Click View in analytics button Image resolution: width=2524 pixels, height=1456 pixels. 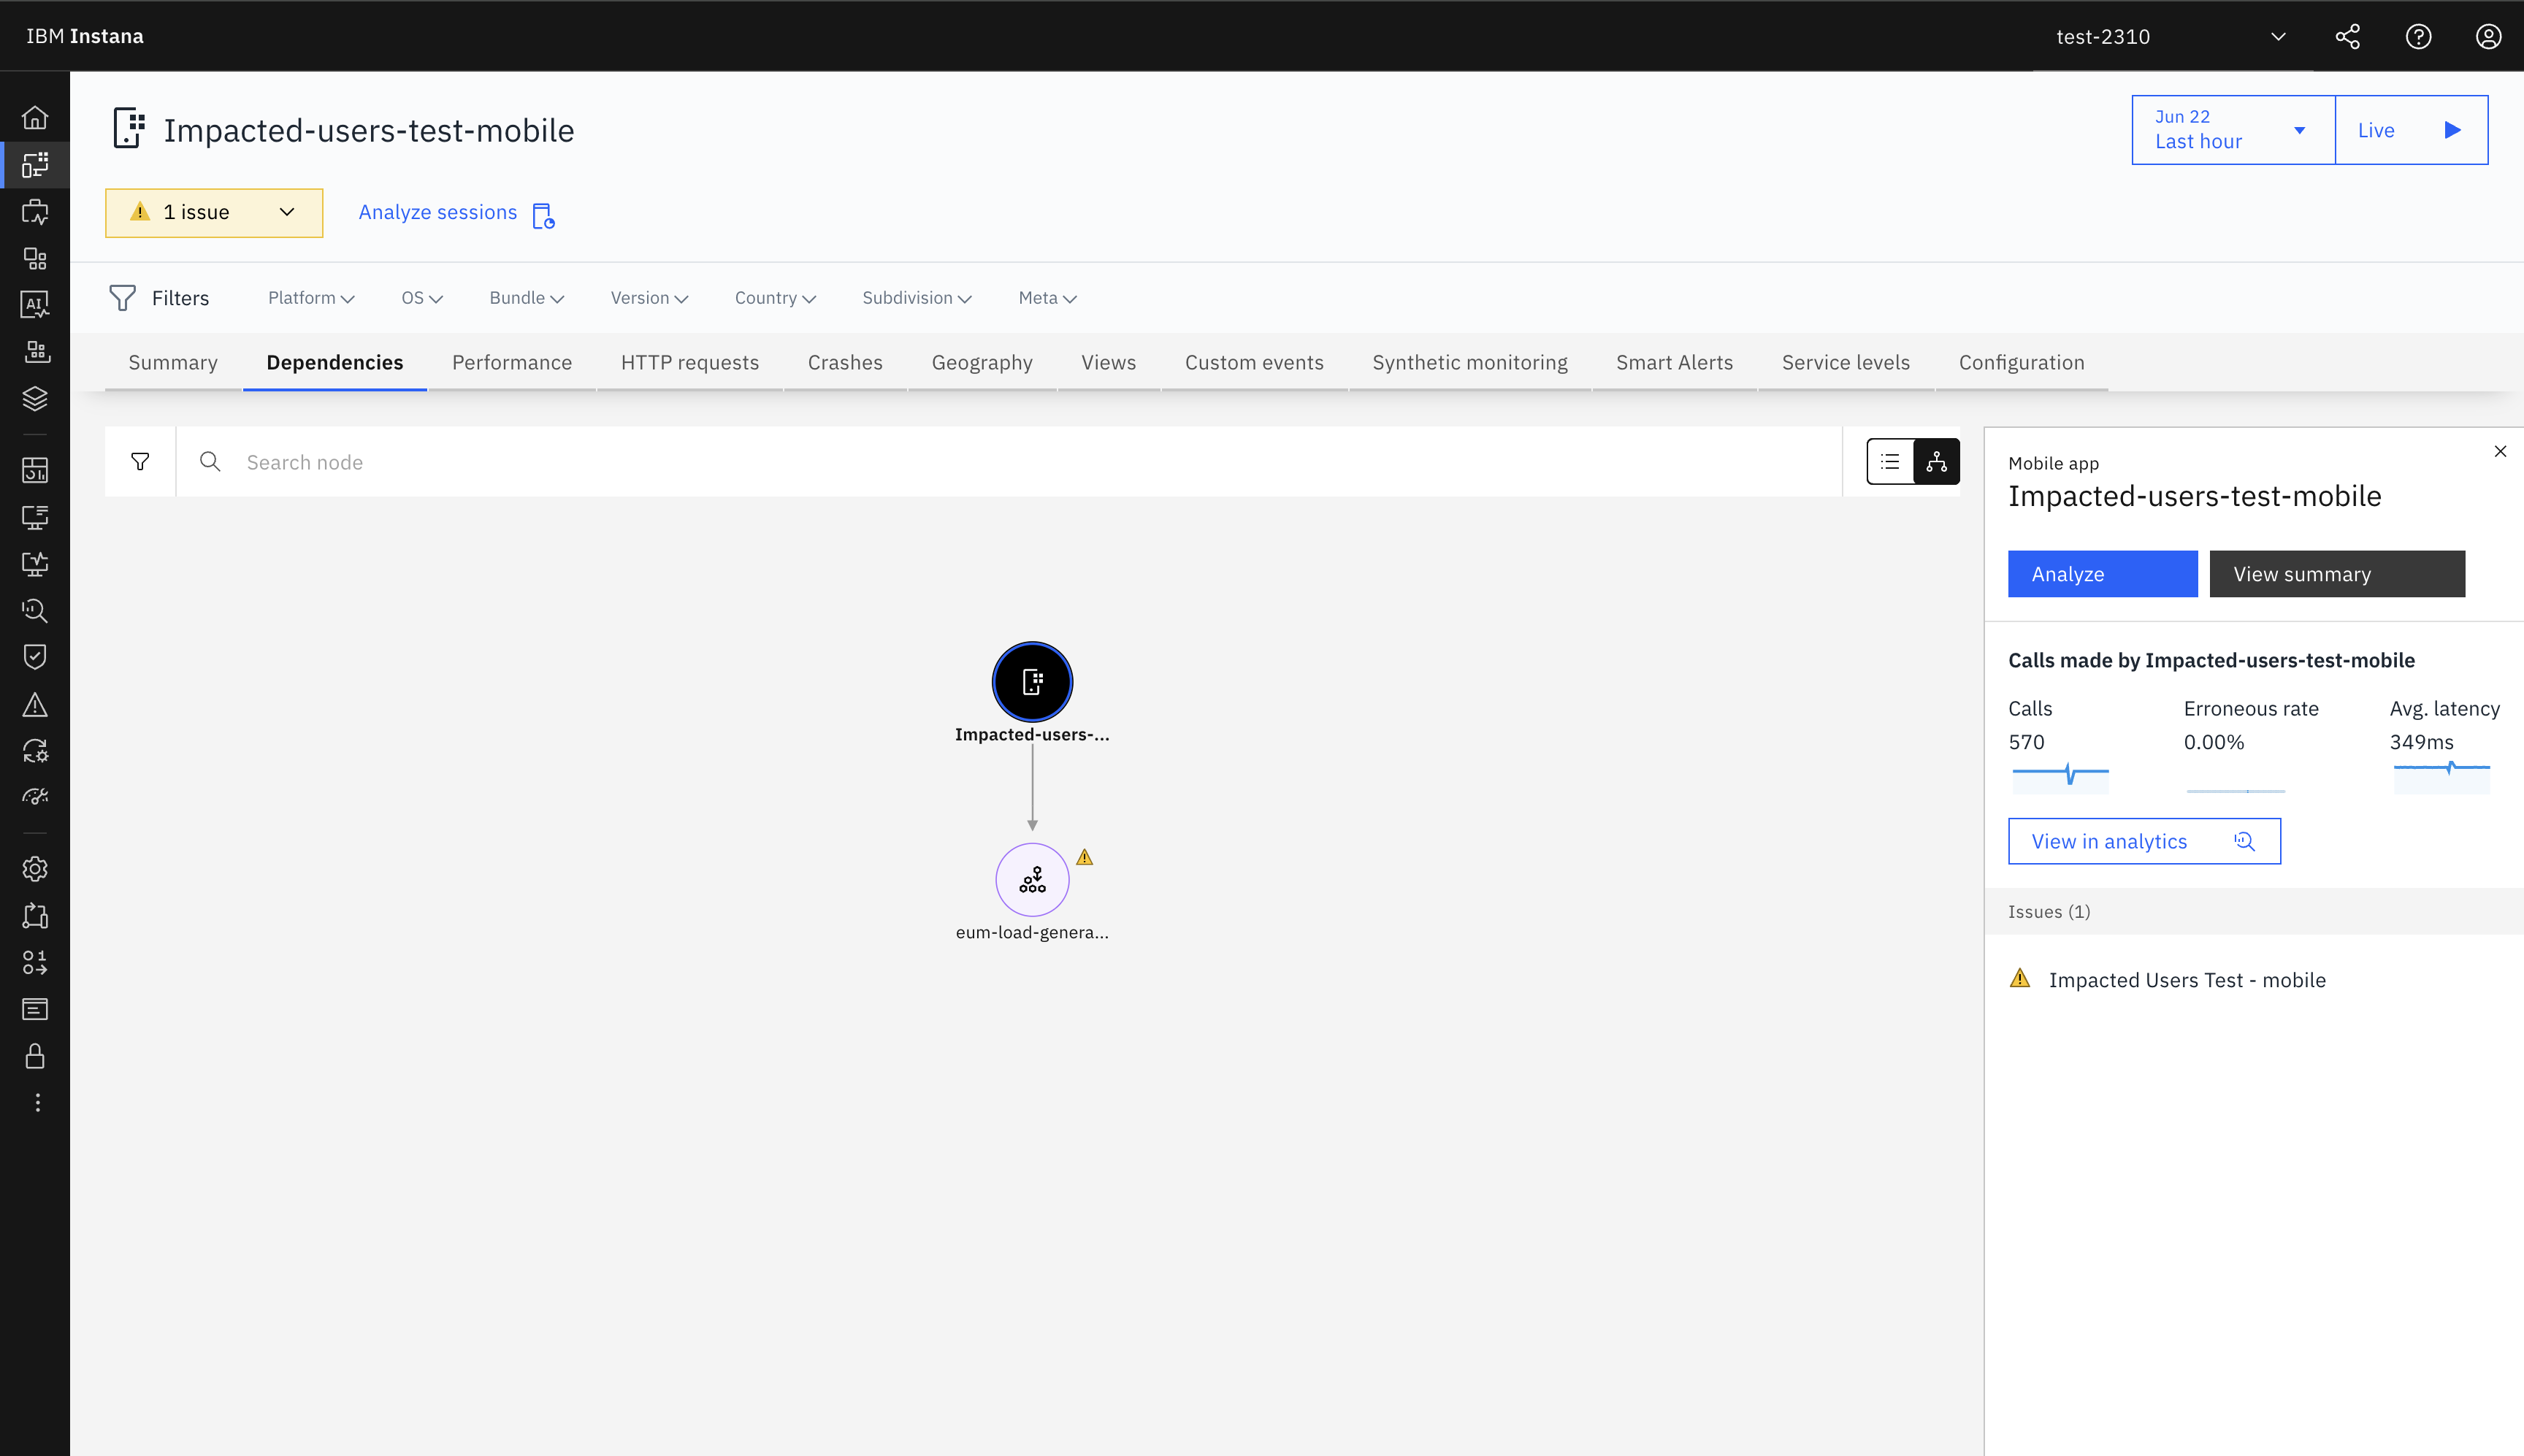pyautogui.click(x=2145, y=842)
